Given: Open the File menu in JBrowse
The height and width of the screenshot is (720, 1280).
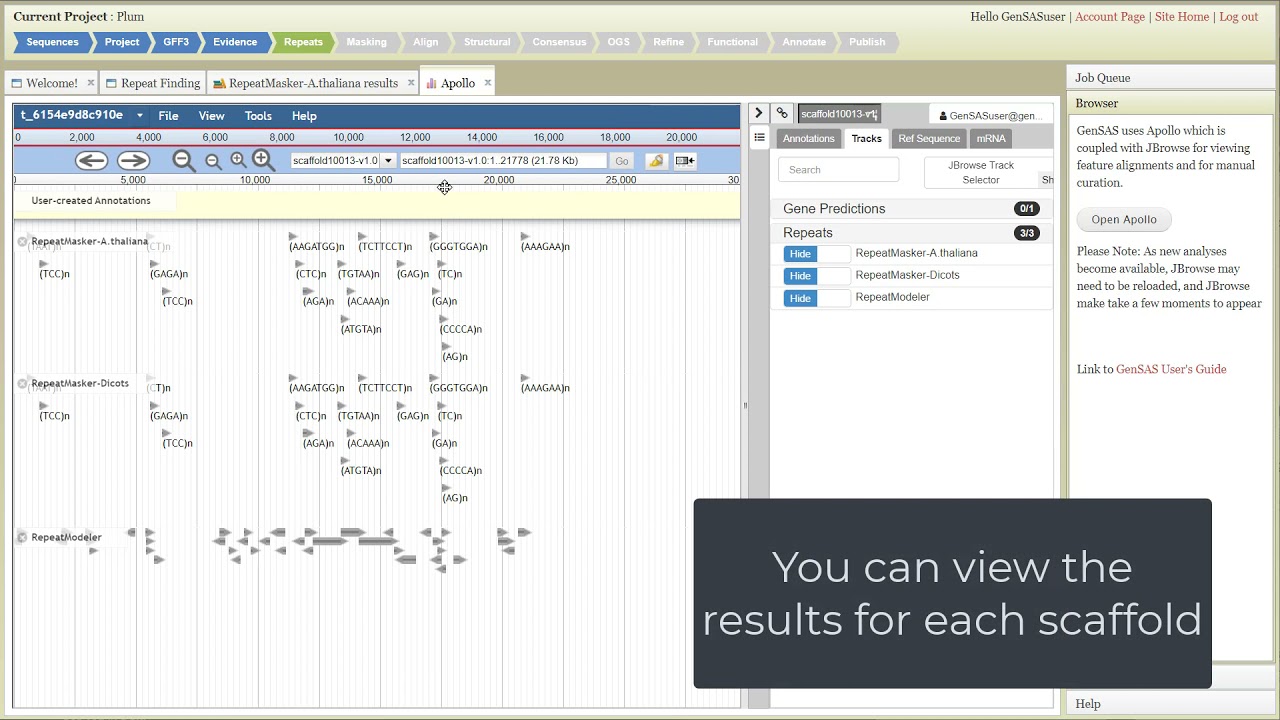Looking at the screenshot, I should tap(168, 116).
